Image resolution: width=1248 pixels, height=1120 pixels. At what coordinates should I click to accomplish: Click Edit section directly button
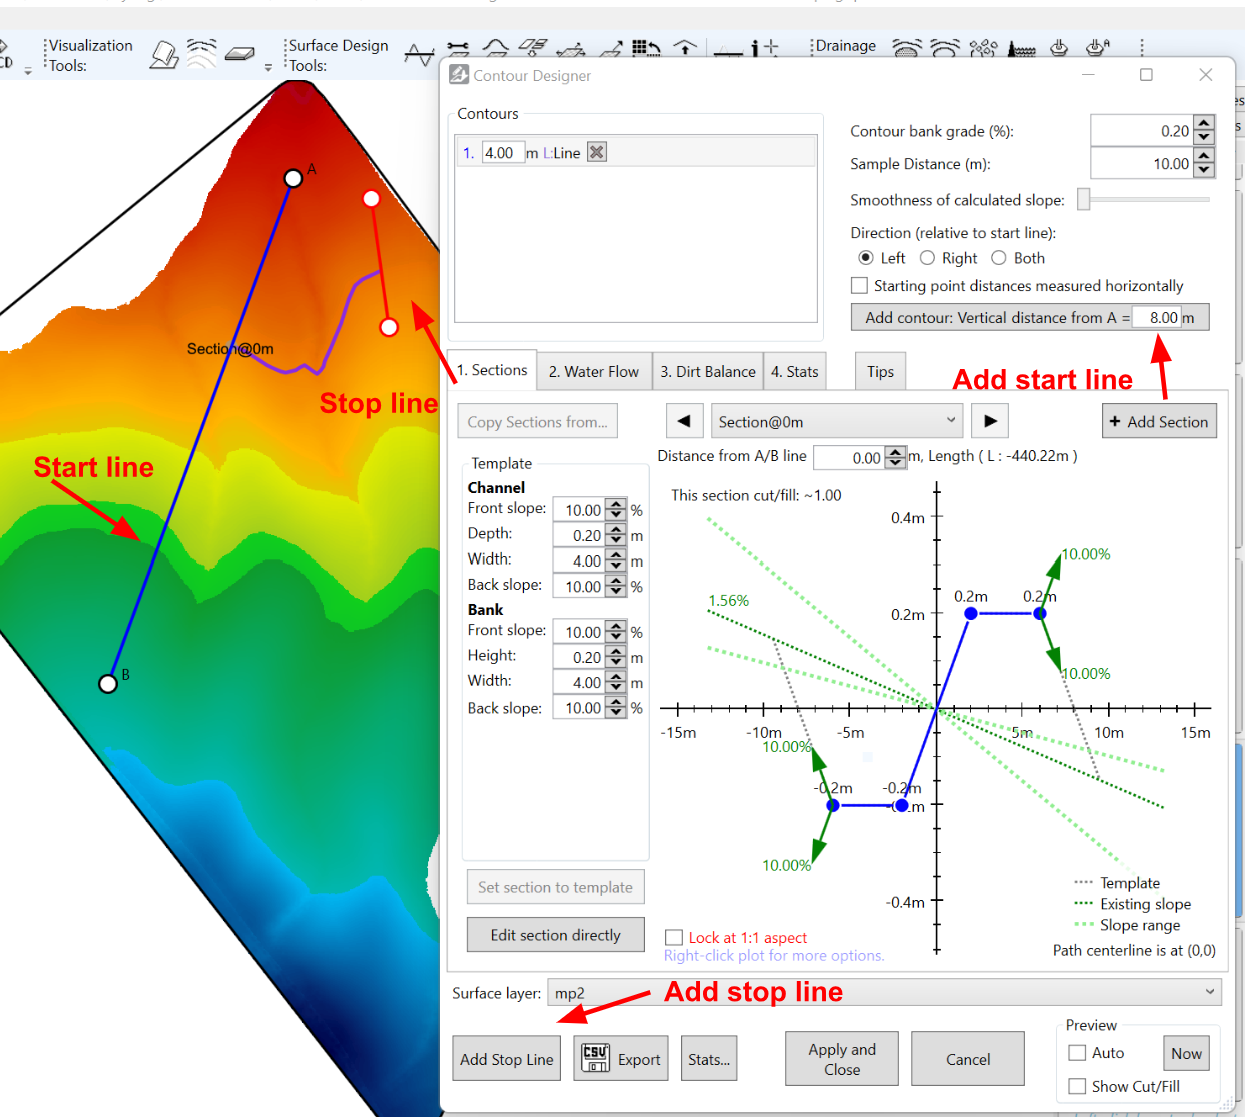click(x=556, y=935)
